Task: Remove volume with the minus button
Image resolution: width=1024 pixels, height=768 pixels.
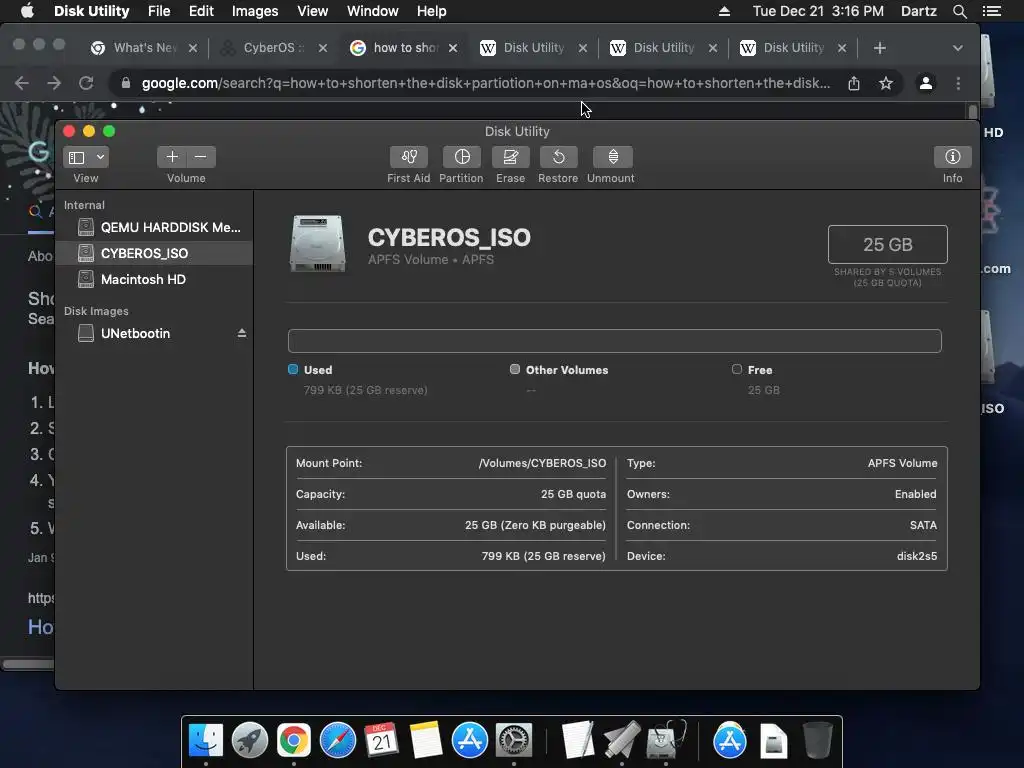Action: pyautogui.click(x=201, y=157)
